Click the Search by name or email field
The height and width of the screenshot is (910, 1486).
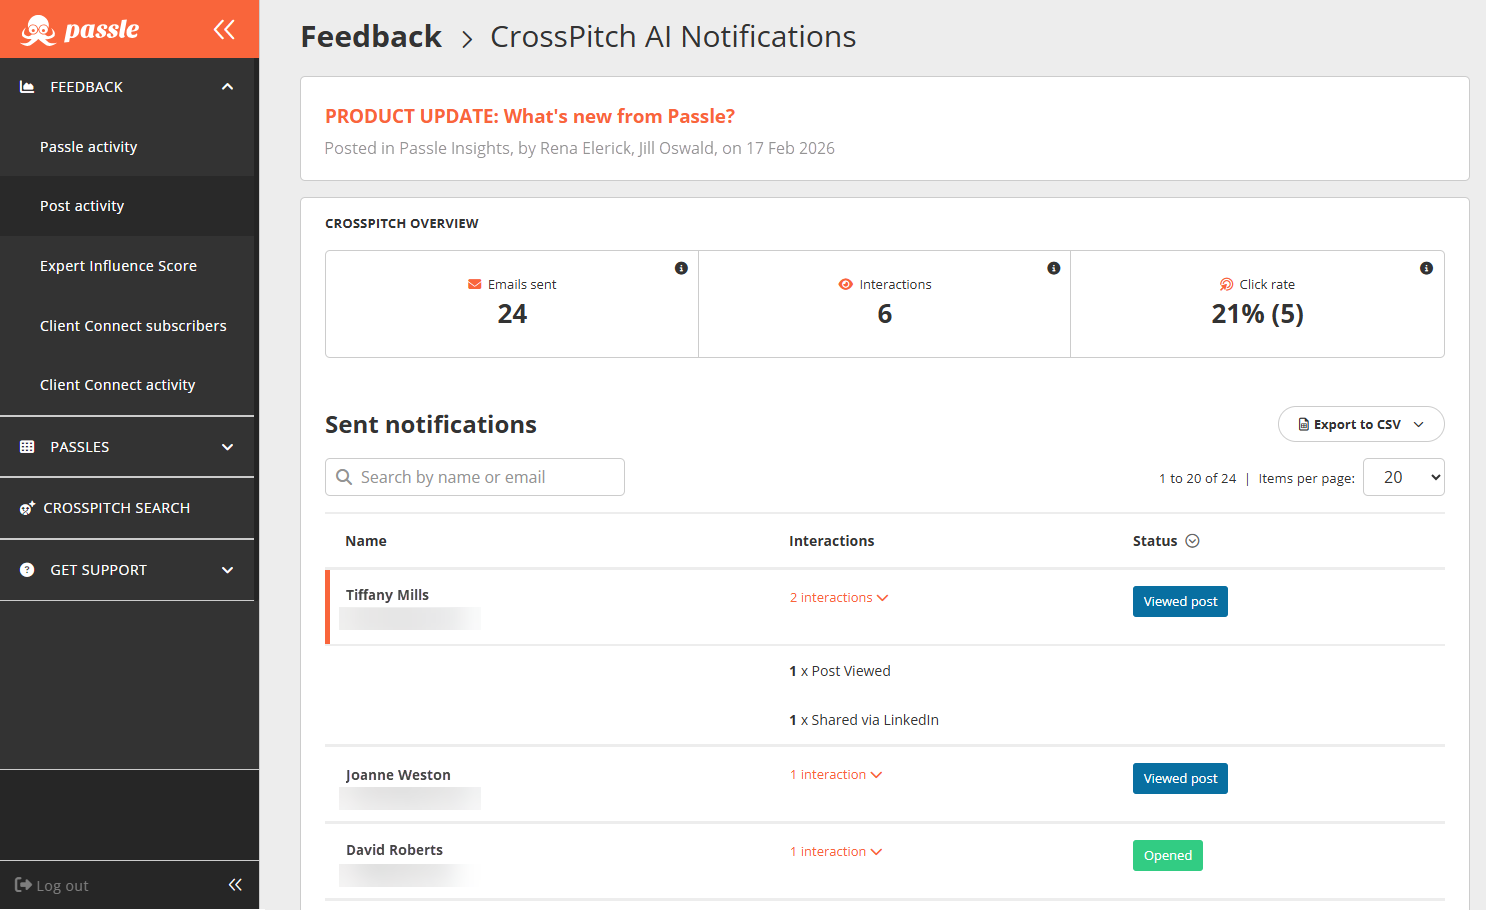tap(475, 477)
